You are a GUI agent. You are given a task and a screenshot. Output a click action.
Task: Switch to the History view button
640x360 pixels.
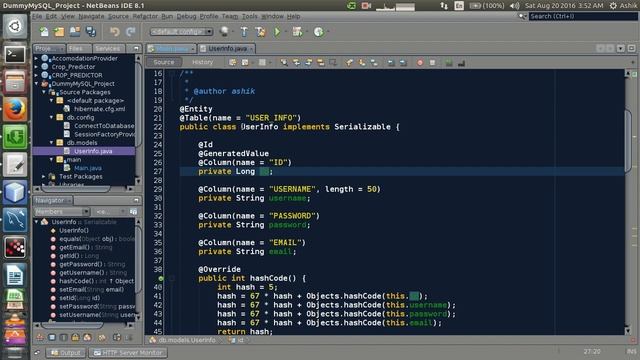point(202,62)
